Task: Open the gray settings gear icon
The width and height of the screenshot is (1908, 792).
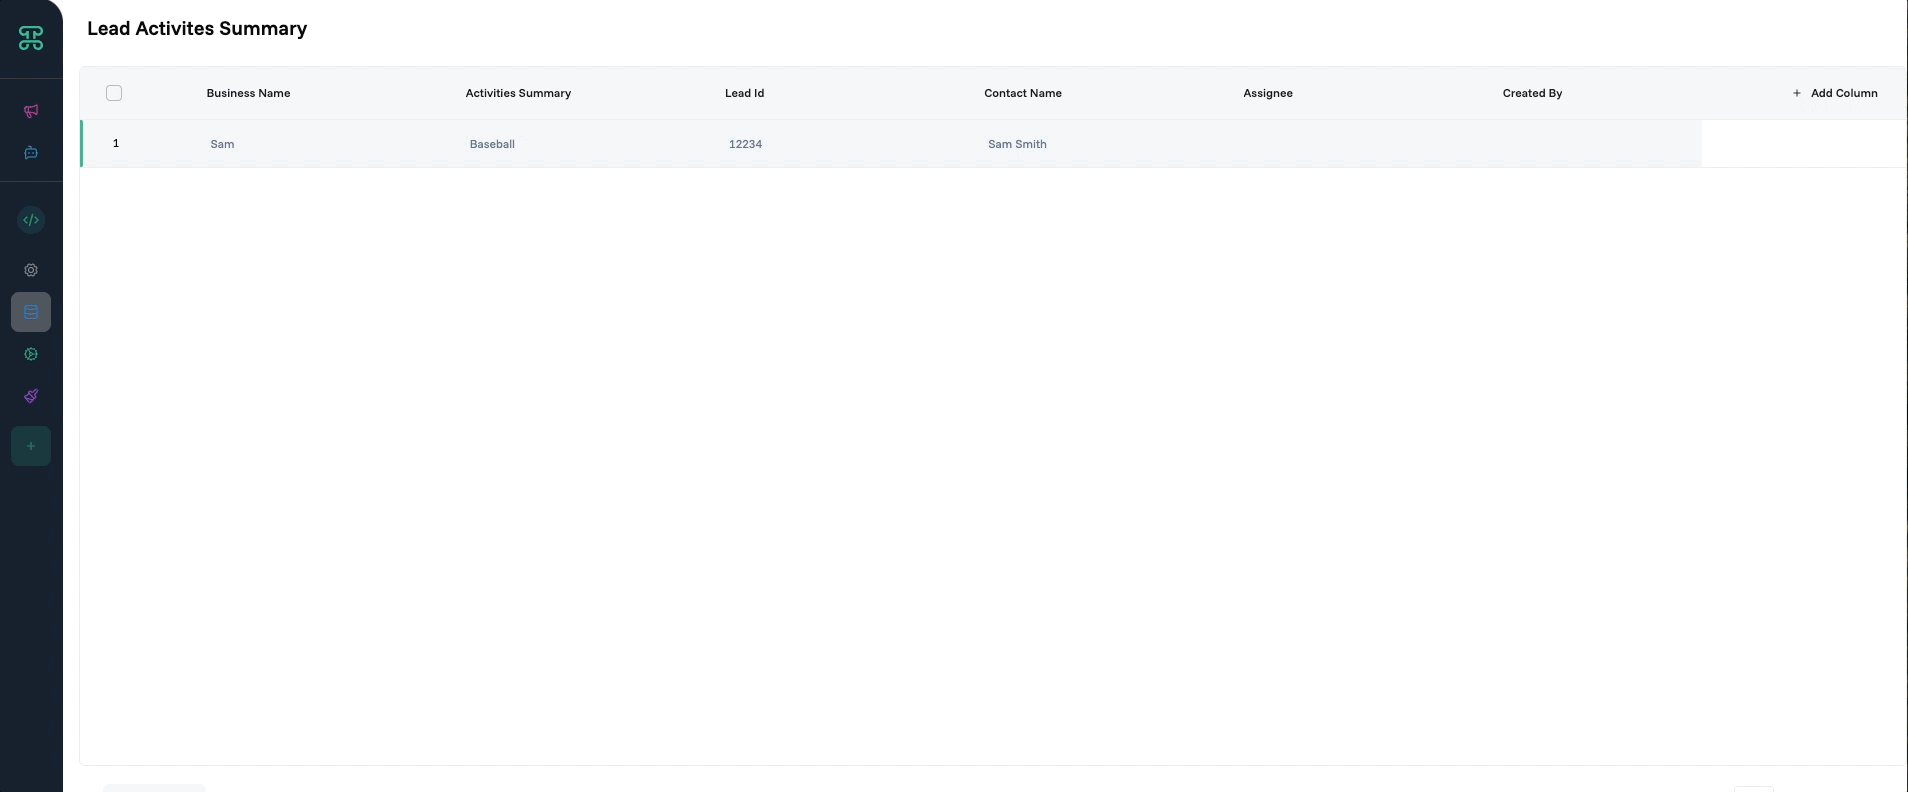Action: coord(31,270)
